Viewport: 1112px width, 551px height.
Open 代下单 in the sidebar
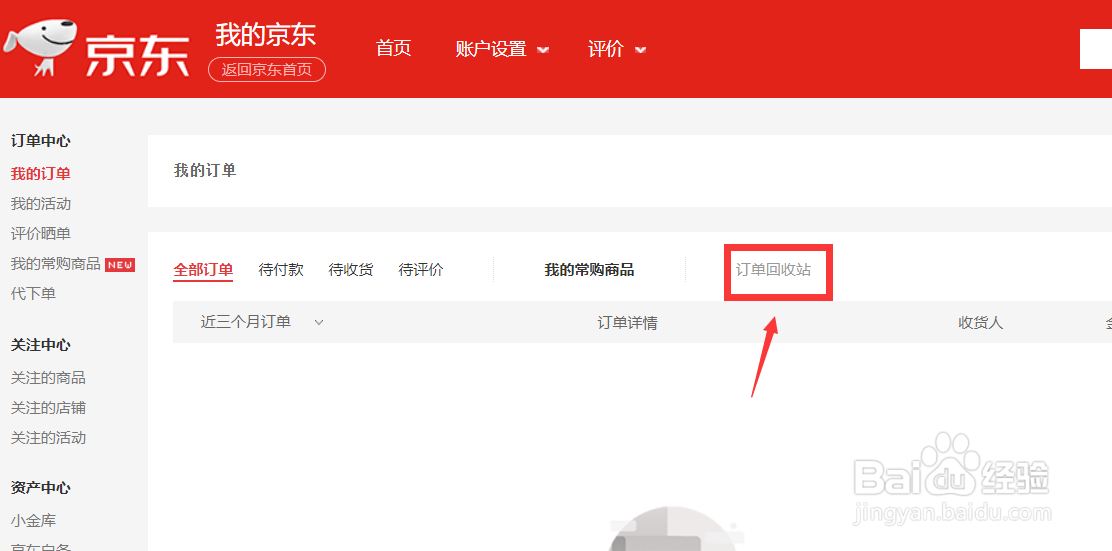click(33, 294)
